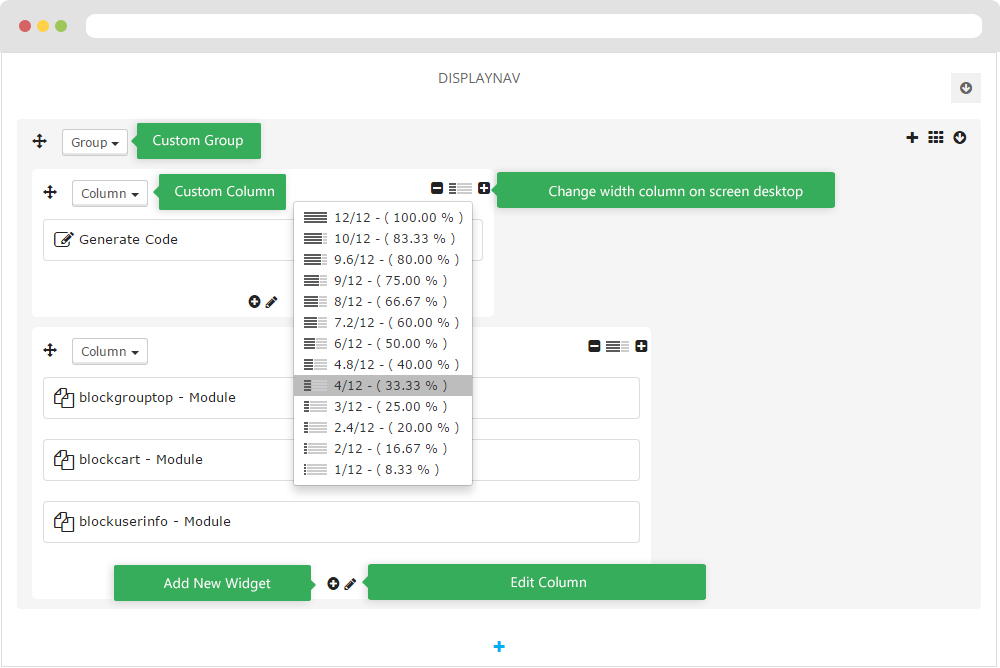
Task: Open the width list icon of the second column
Action: click(x=617, y=346)
